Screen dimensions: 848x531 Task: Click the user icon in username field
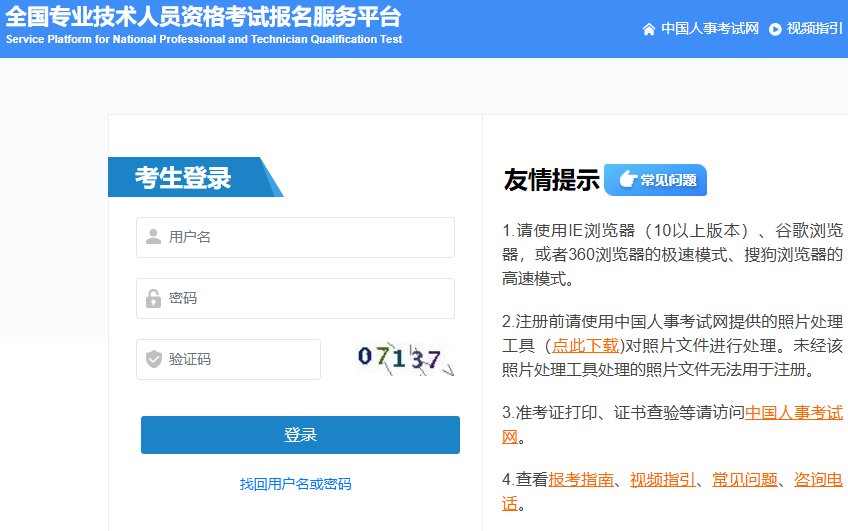[153, 237]
